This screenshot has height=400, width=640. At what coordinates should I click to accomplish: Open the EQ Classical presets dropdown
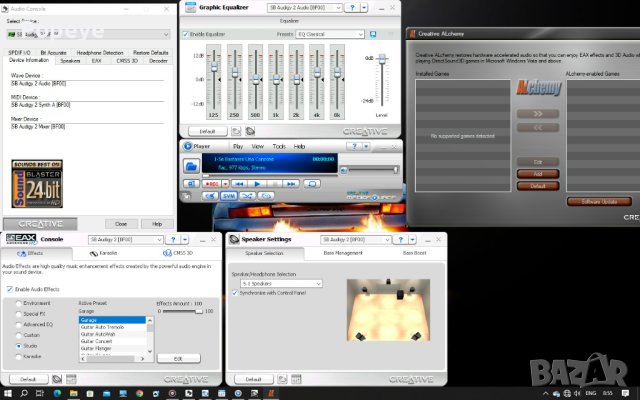click(330, 34)
